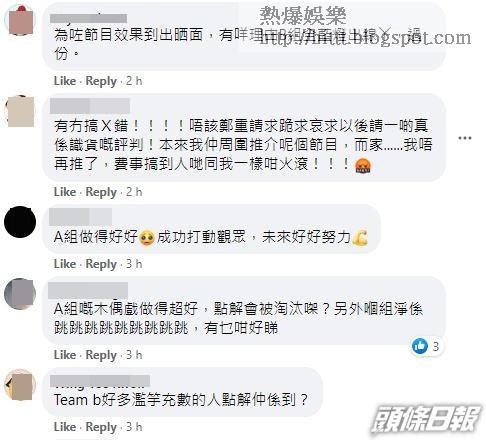Like the Team b comment
The image size is (486, 440).
65,427
